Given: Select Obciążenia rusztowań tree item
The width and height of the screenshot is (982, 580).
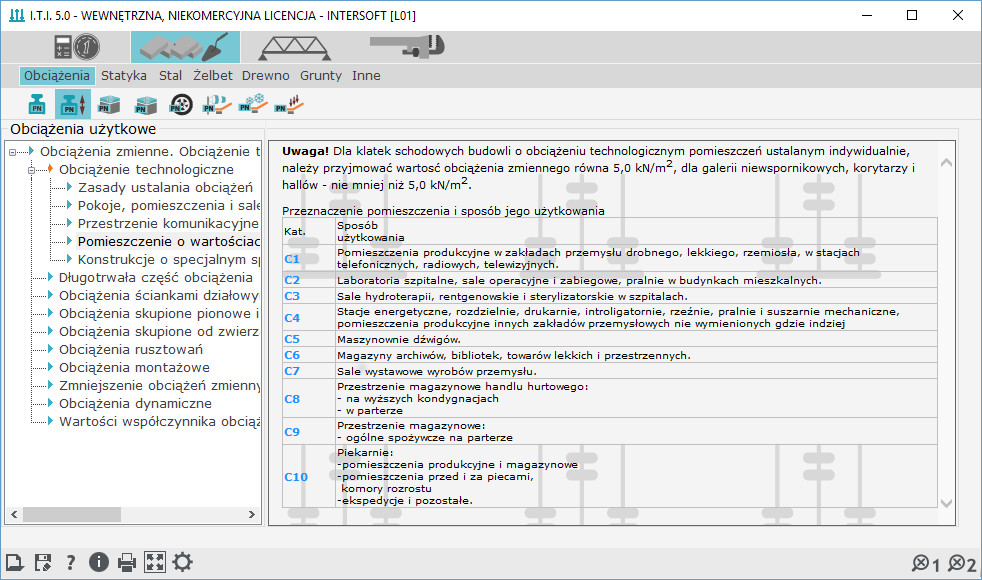Looking at the screenshot, I should [x=131, y=350].
